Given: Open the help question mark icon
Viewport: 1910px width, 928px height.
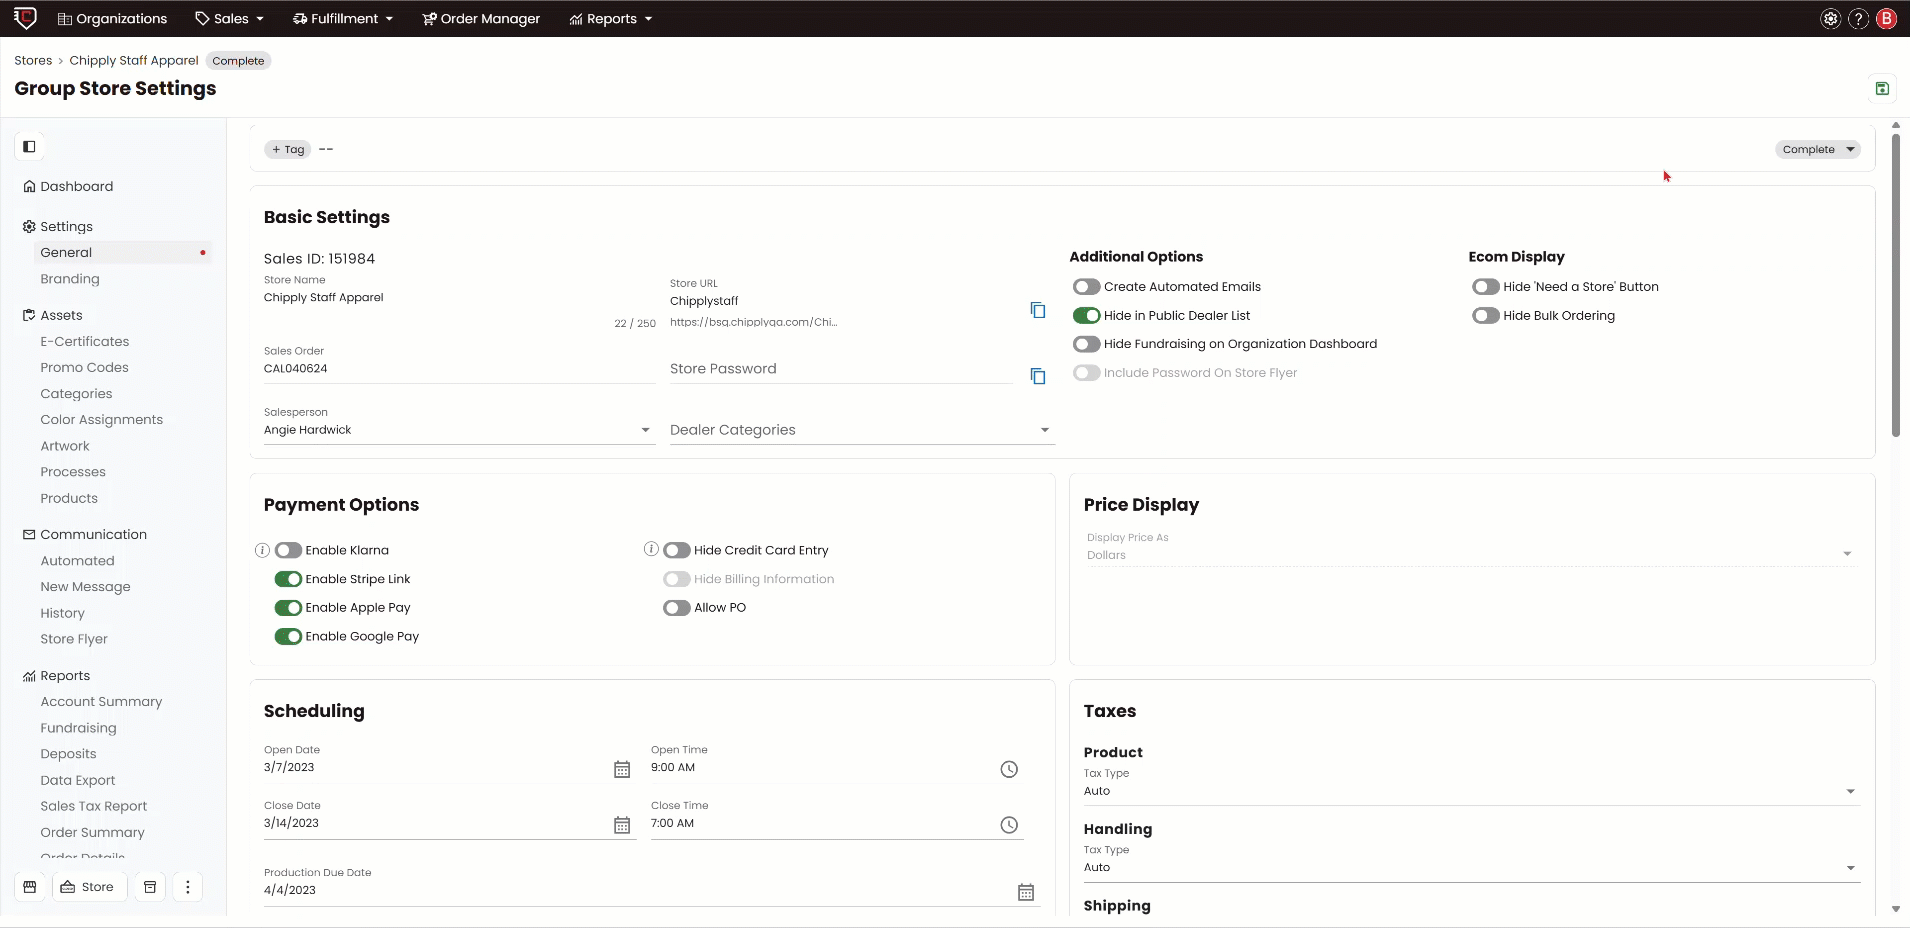Looking at the screenshot, I should [1857, 18].
